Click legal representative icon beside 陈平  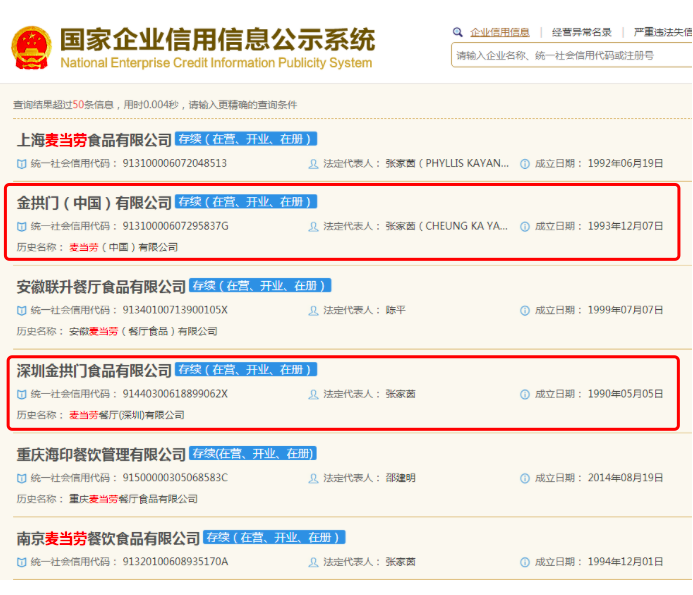313,311
